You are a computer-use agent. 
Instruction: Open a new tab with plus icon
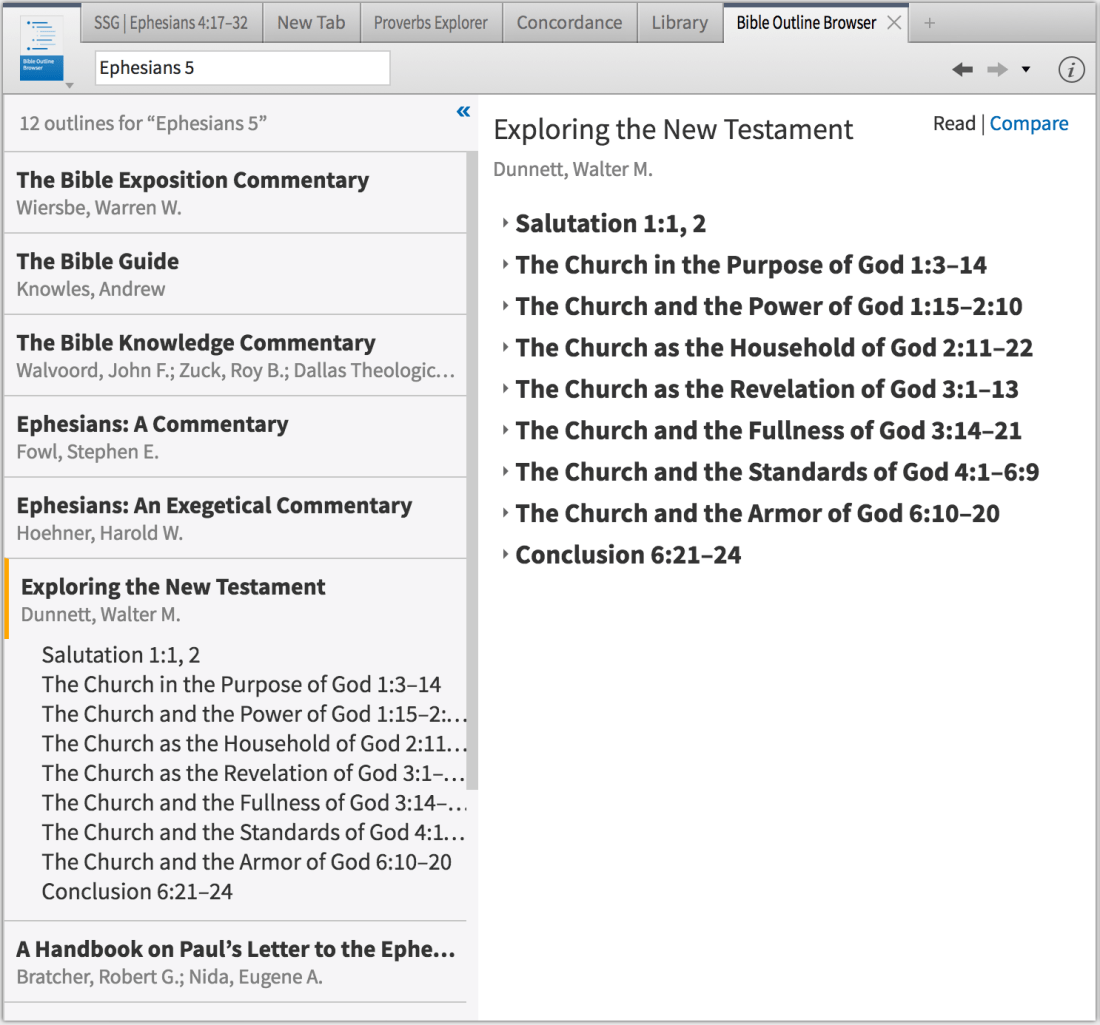tap(929, 23)
